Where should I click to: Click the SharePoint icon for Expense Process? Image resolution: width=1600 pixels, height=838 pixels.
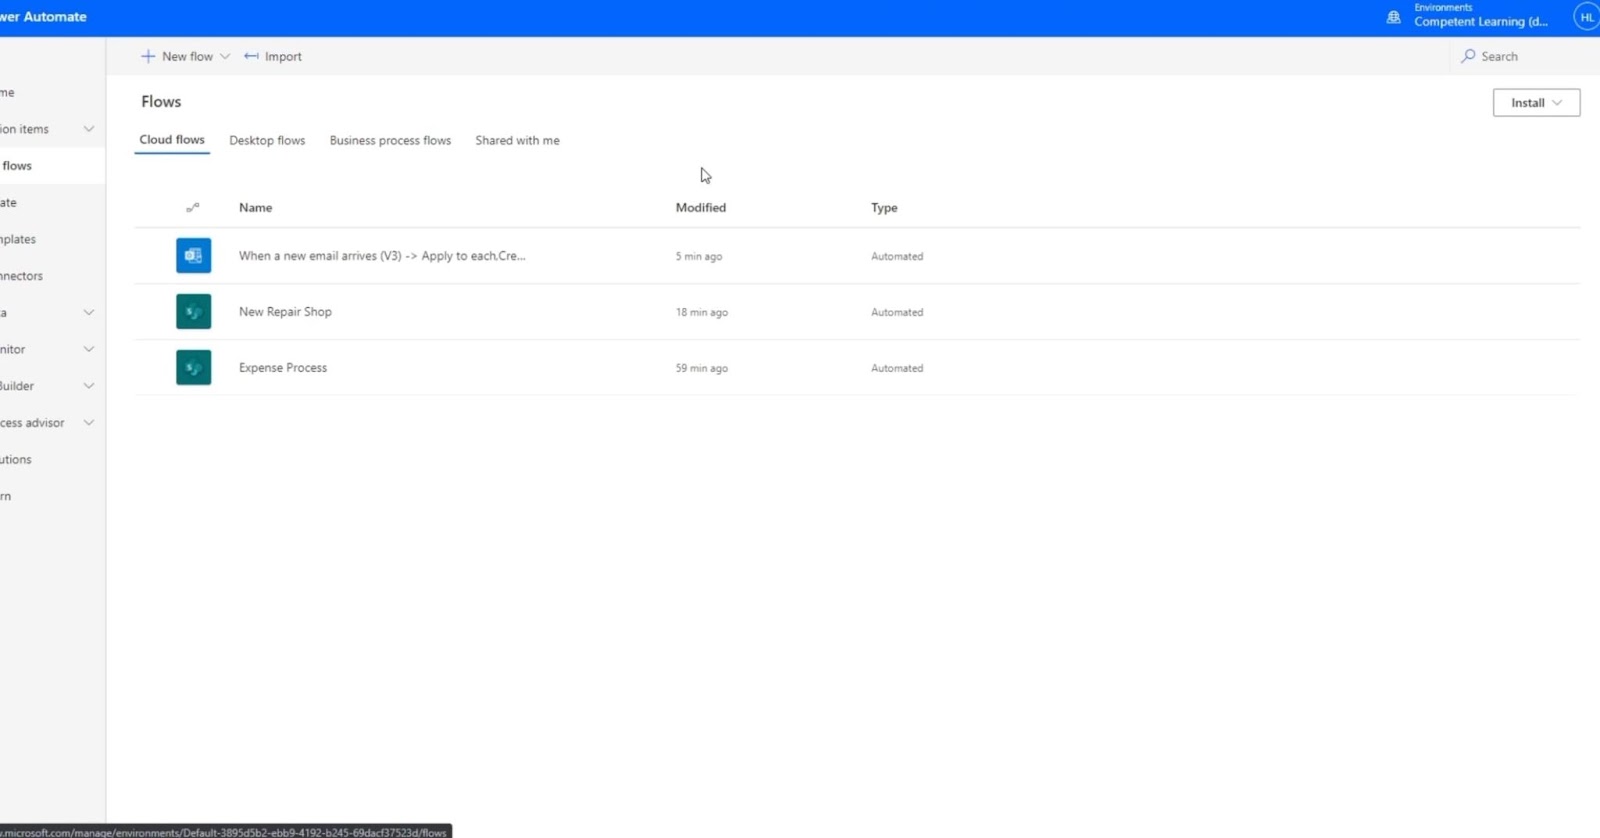coord(193,368)
